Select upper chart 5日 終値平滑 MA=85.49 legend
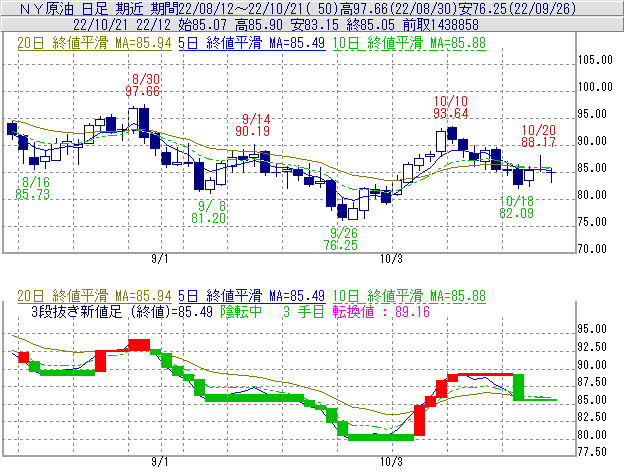This screenshot has width=624, height=475. [x=252, y=43]
